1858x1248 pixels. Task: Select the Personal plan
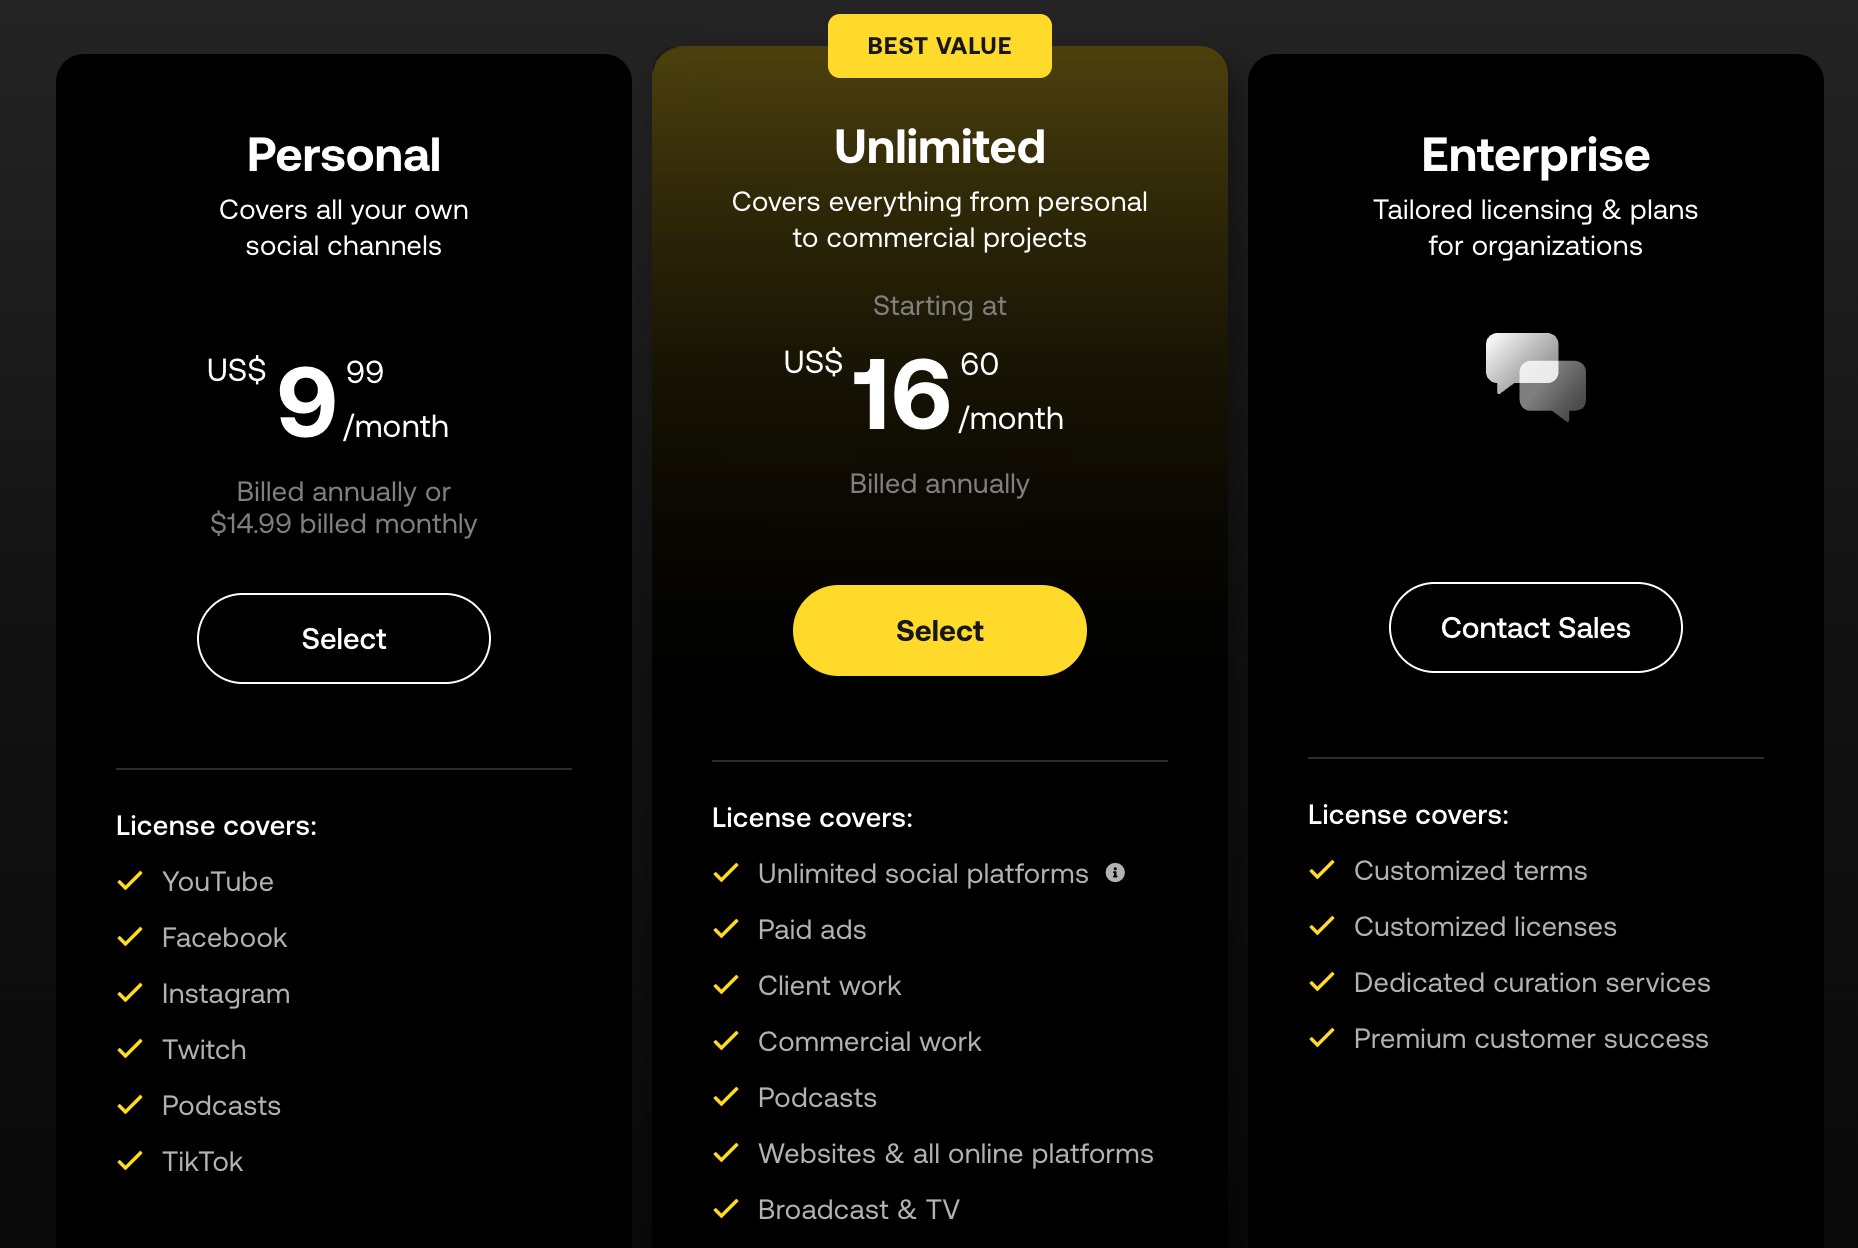[344, 638]
